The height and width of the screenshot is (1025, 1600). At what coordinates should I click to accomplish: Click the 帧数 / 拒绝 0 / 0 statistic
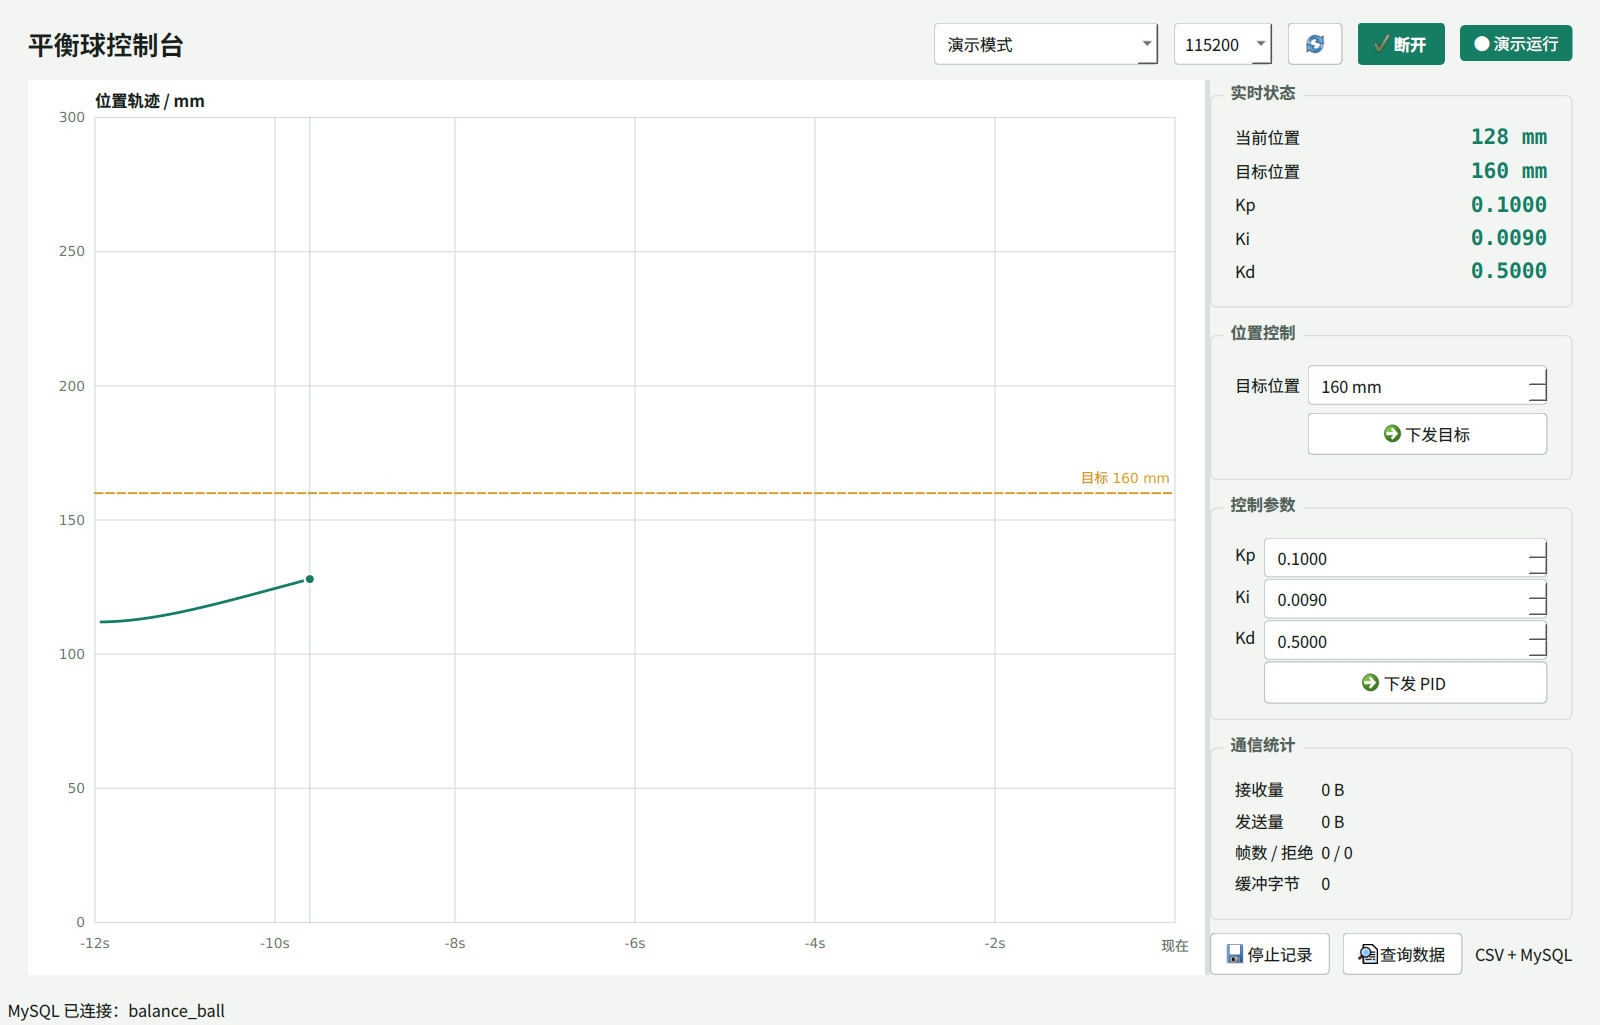(1294, 853)
